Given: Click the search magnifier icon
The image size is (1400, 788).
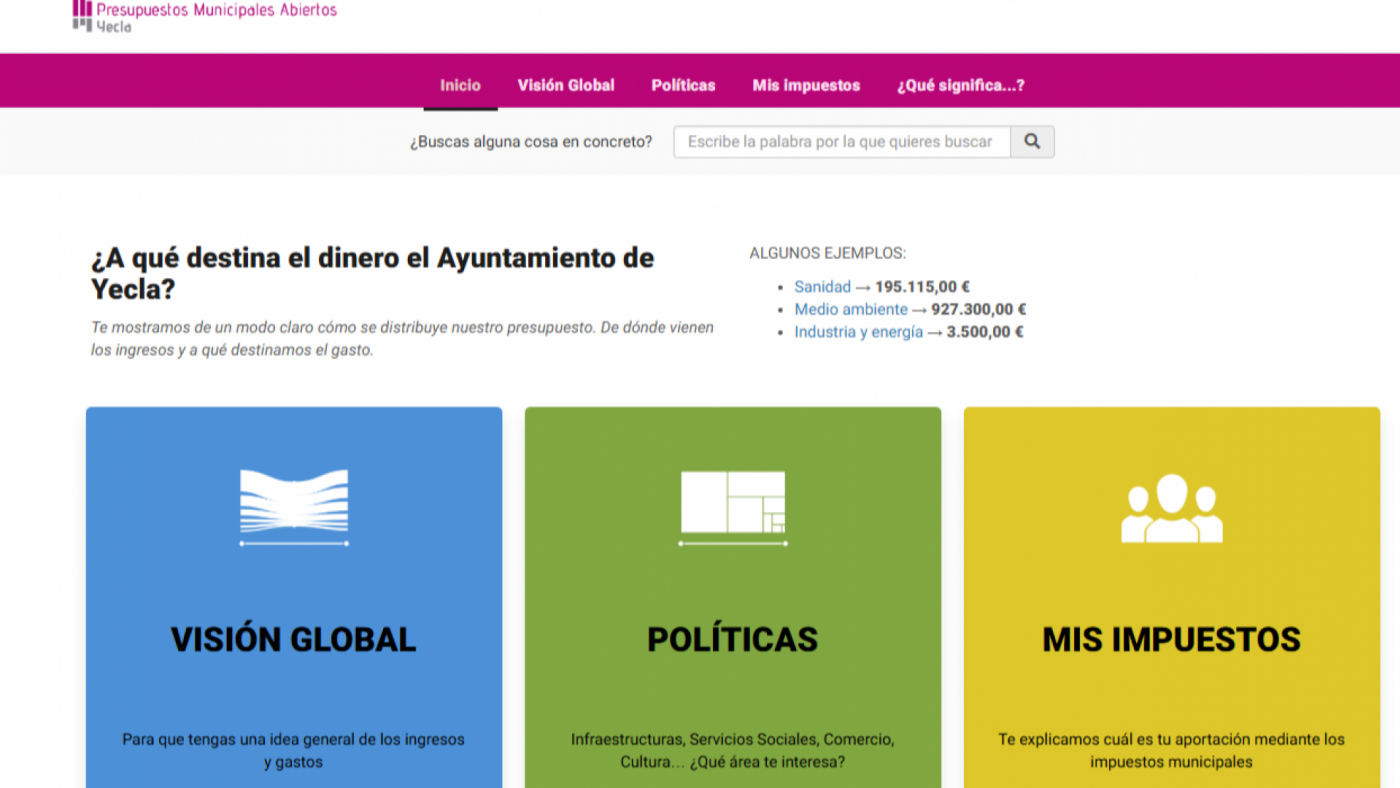Looking at the screenshot, I should tap(1032, 141).
